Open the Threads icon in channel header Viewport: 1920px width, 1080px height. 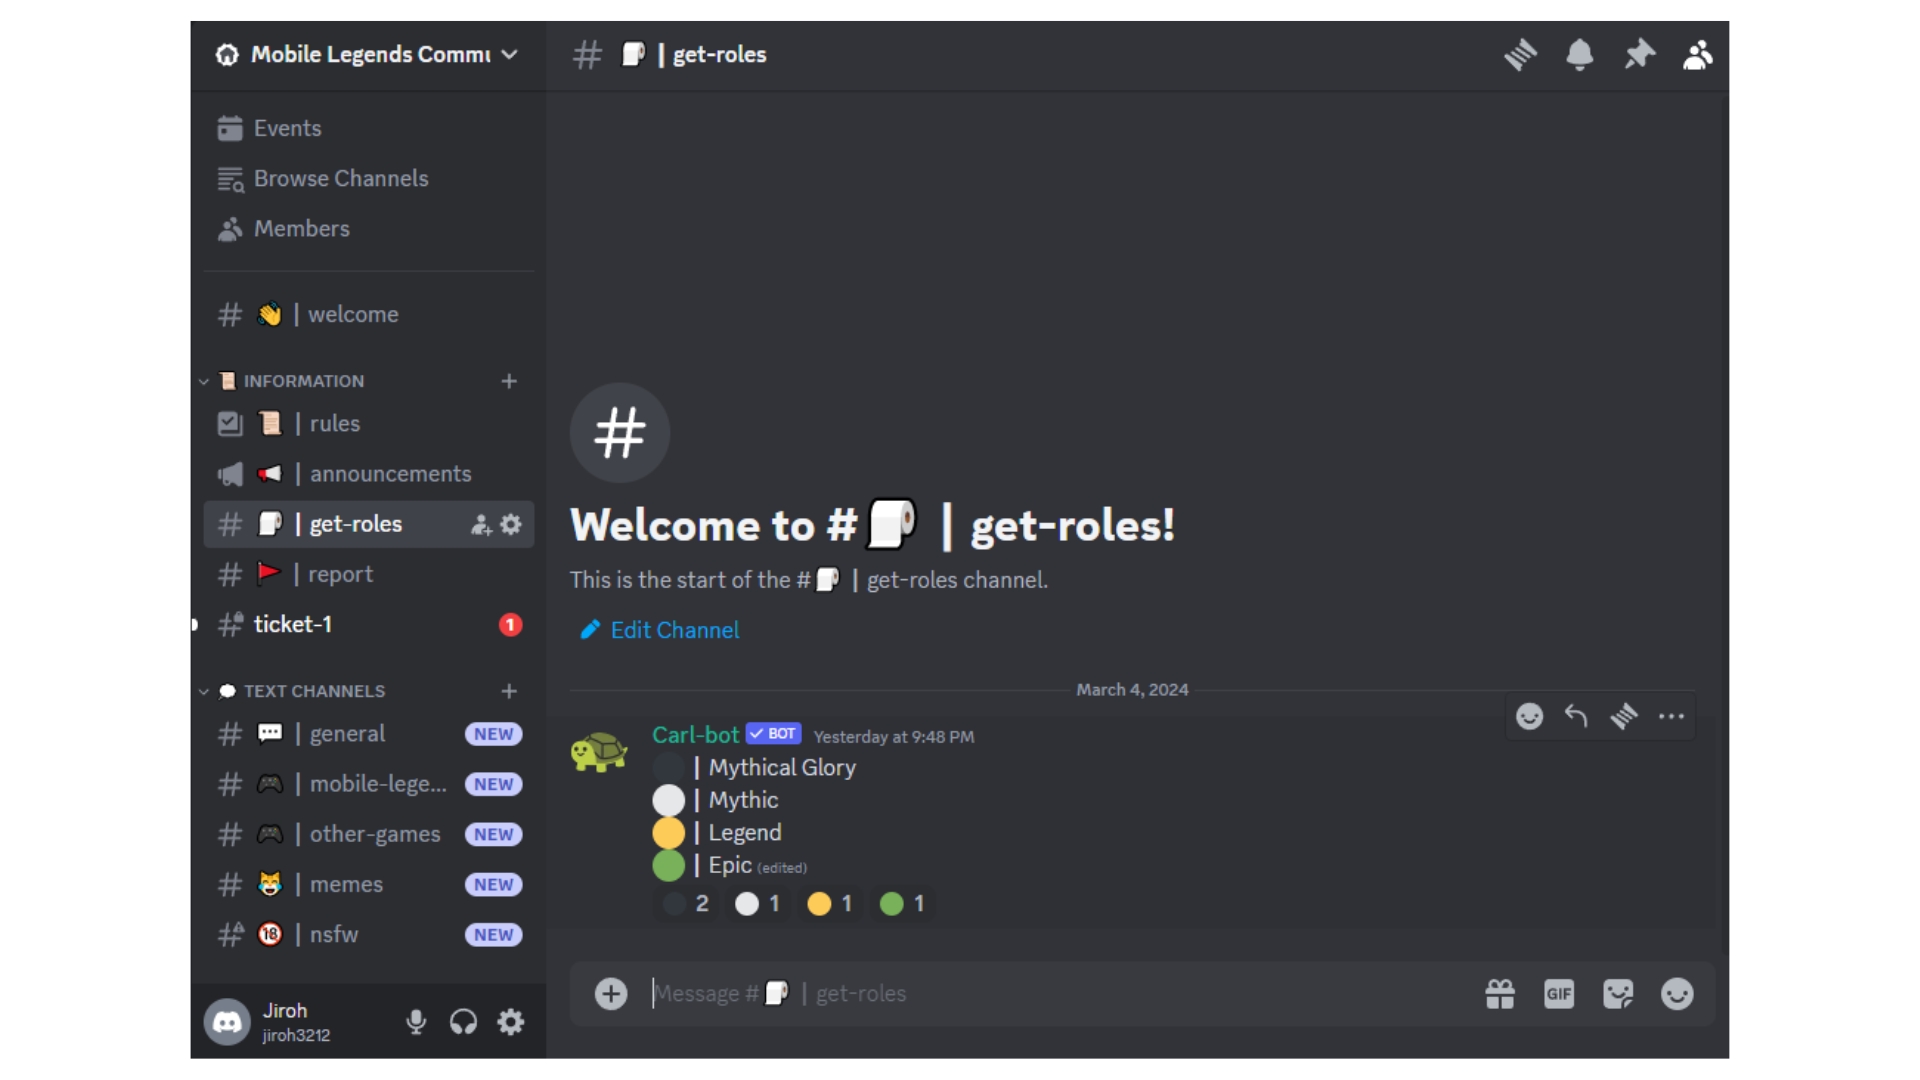[1520, 54]
